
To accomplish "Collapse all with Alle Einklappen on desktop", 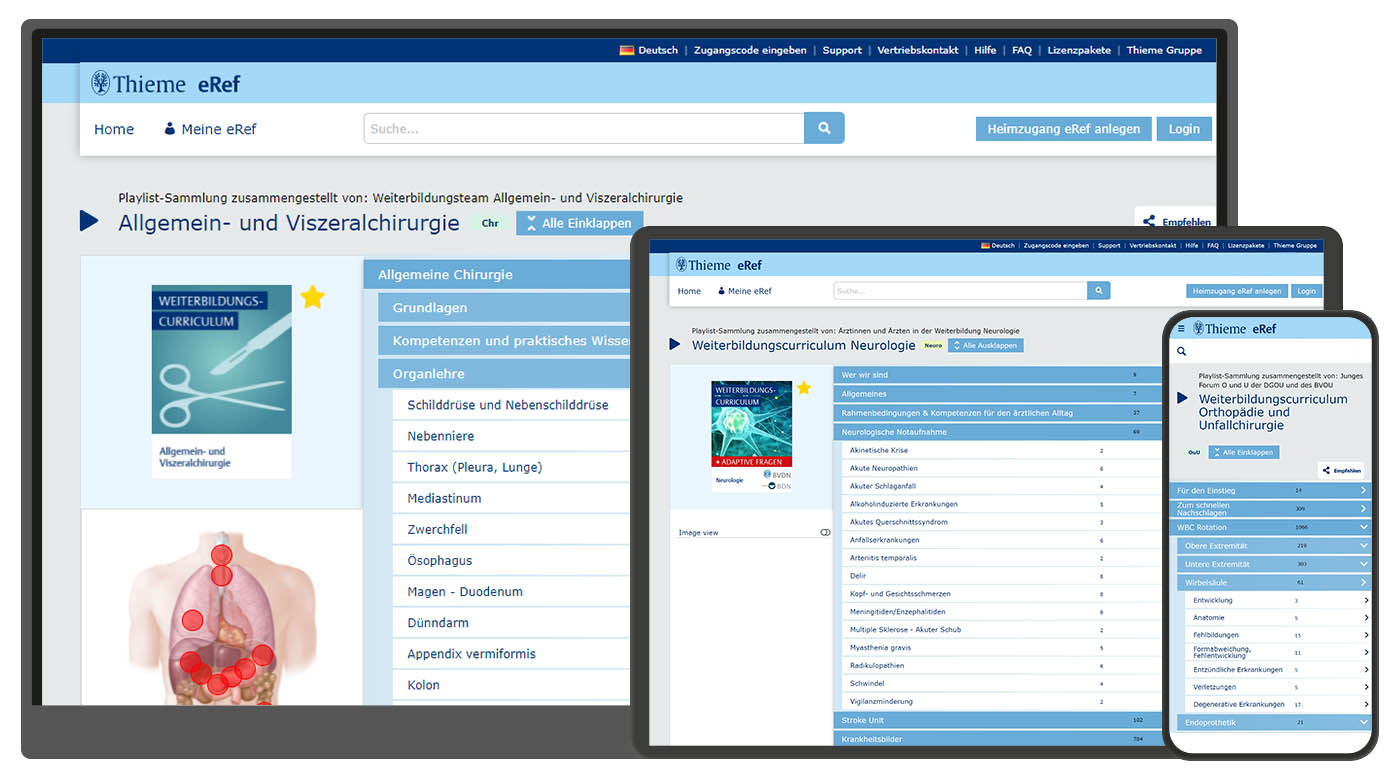I will tap(580, 223).
